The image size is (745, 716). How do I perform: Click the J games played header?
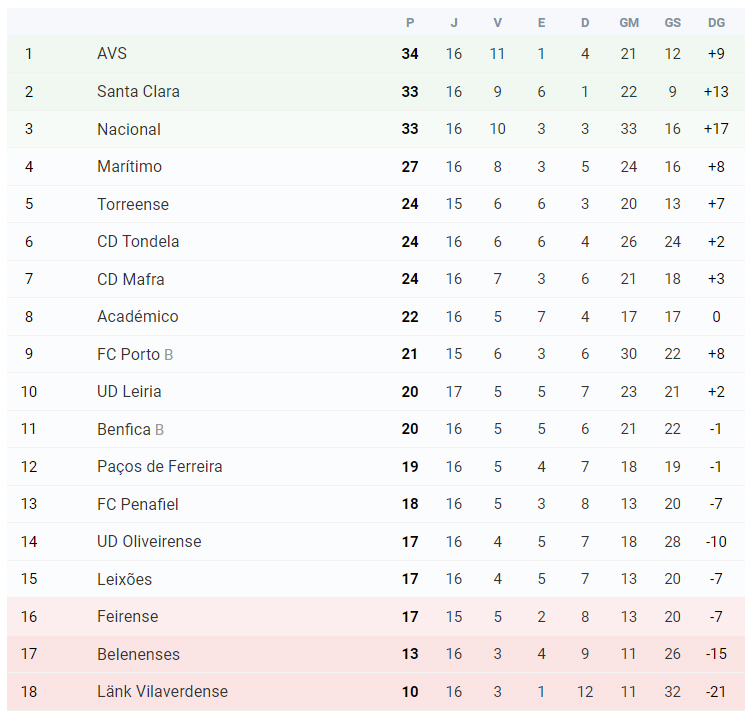pos(454,23)
